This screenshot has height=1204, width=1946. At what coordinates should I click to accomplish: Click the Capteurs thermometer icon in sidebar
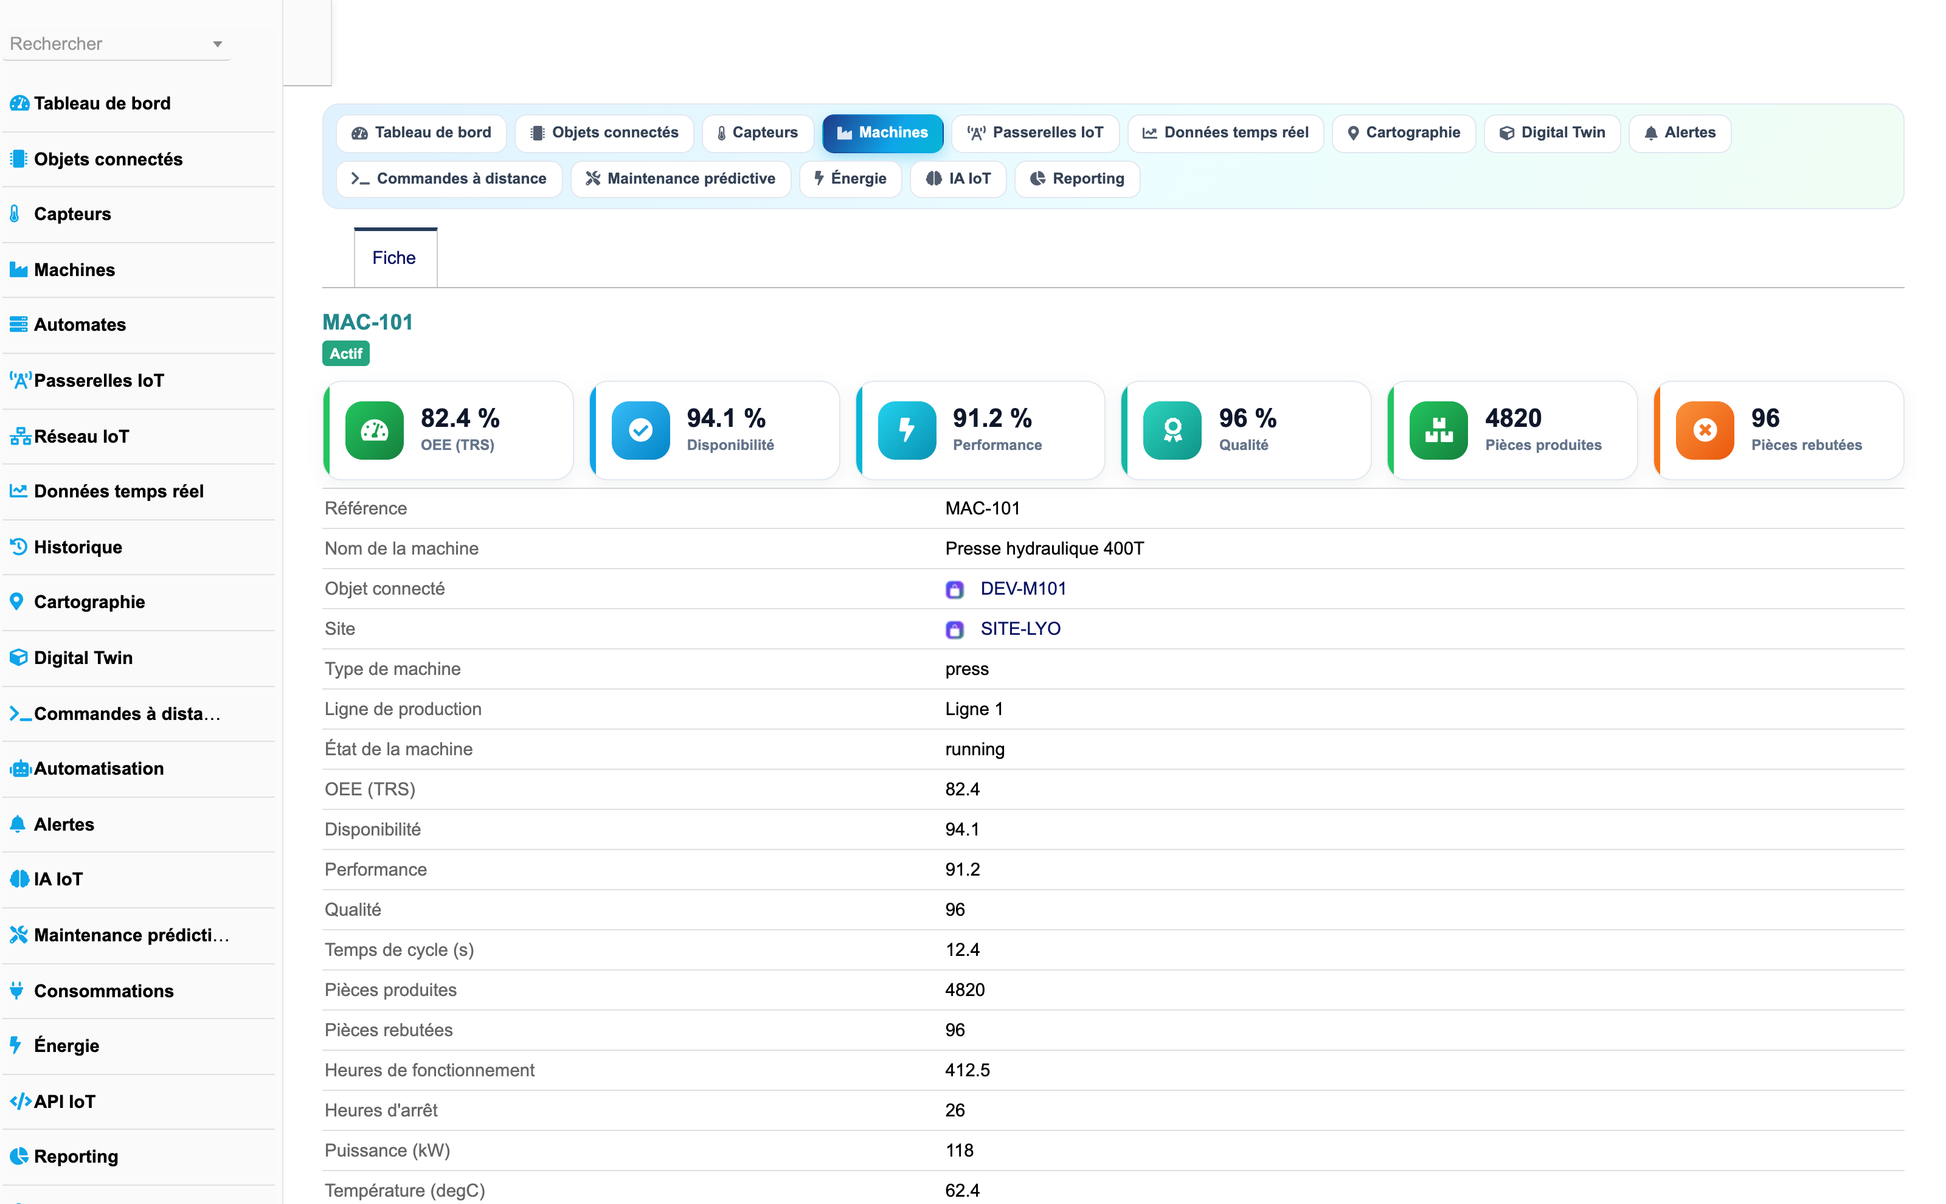[15, 214]
